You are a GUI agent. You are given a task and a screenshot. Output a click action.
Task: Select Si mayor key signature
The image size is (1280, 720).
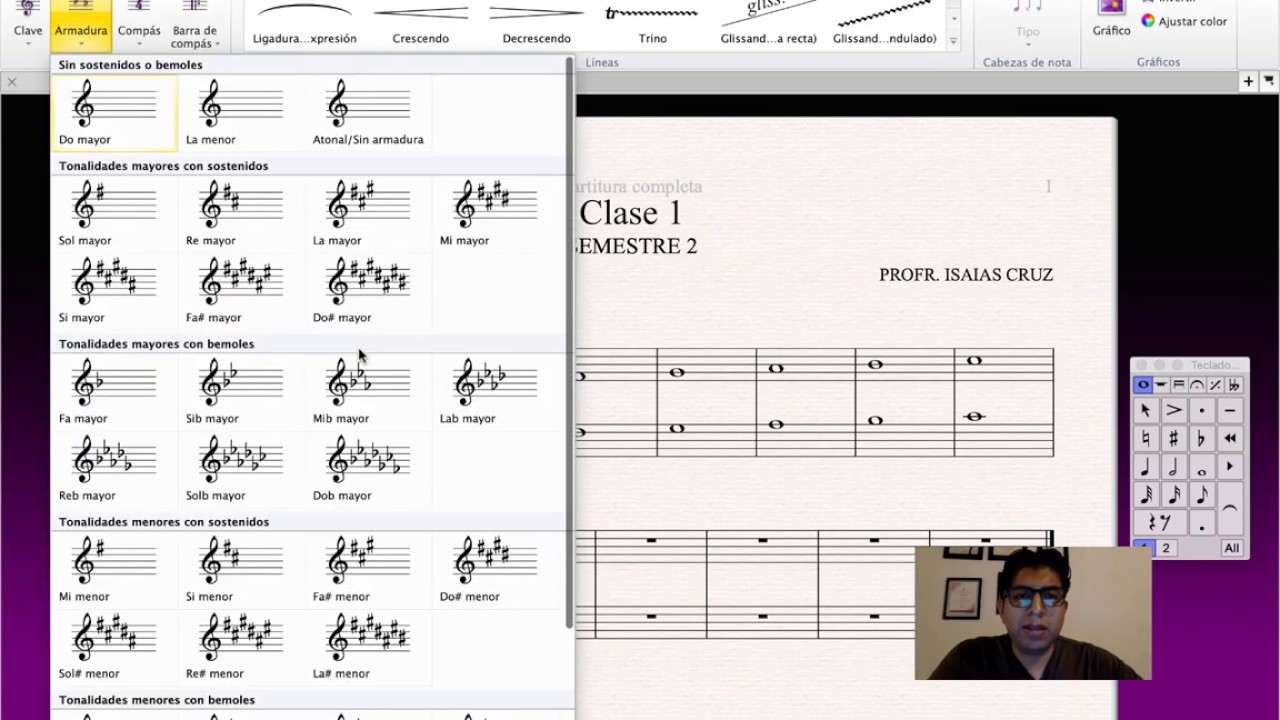114,291
